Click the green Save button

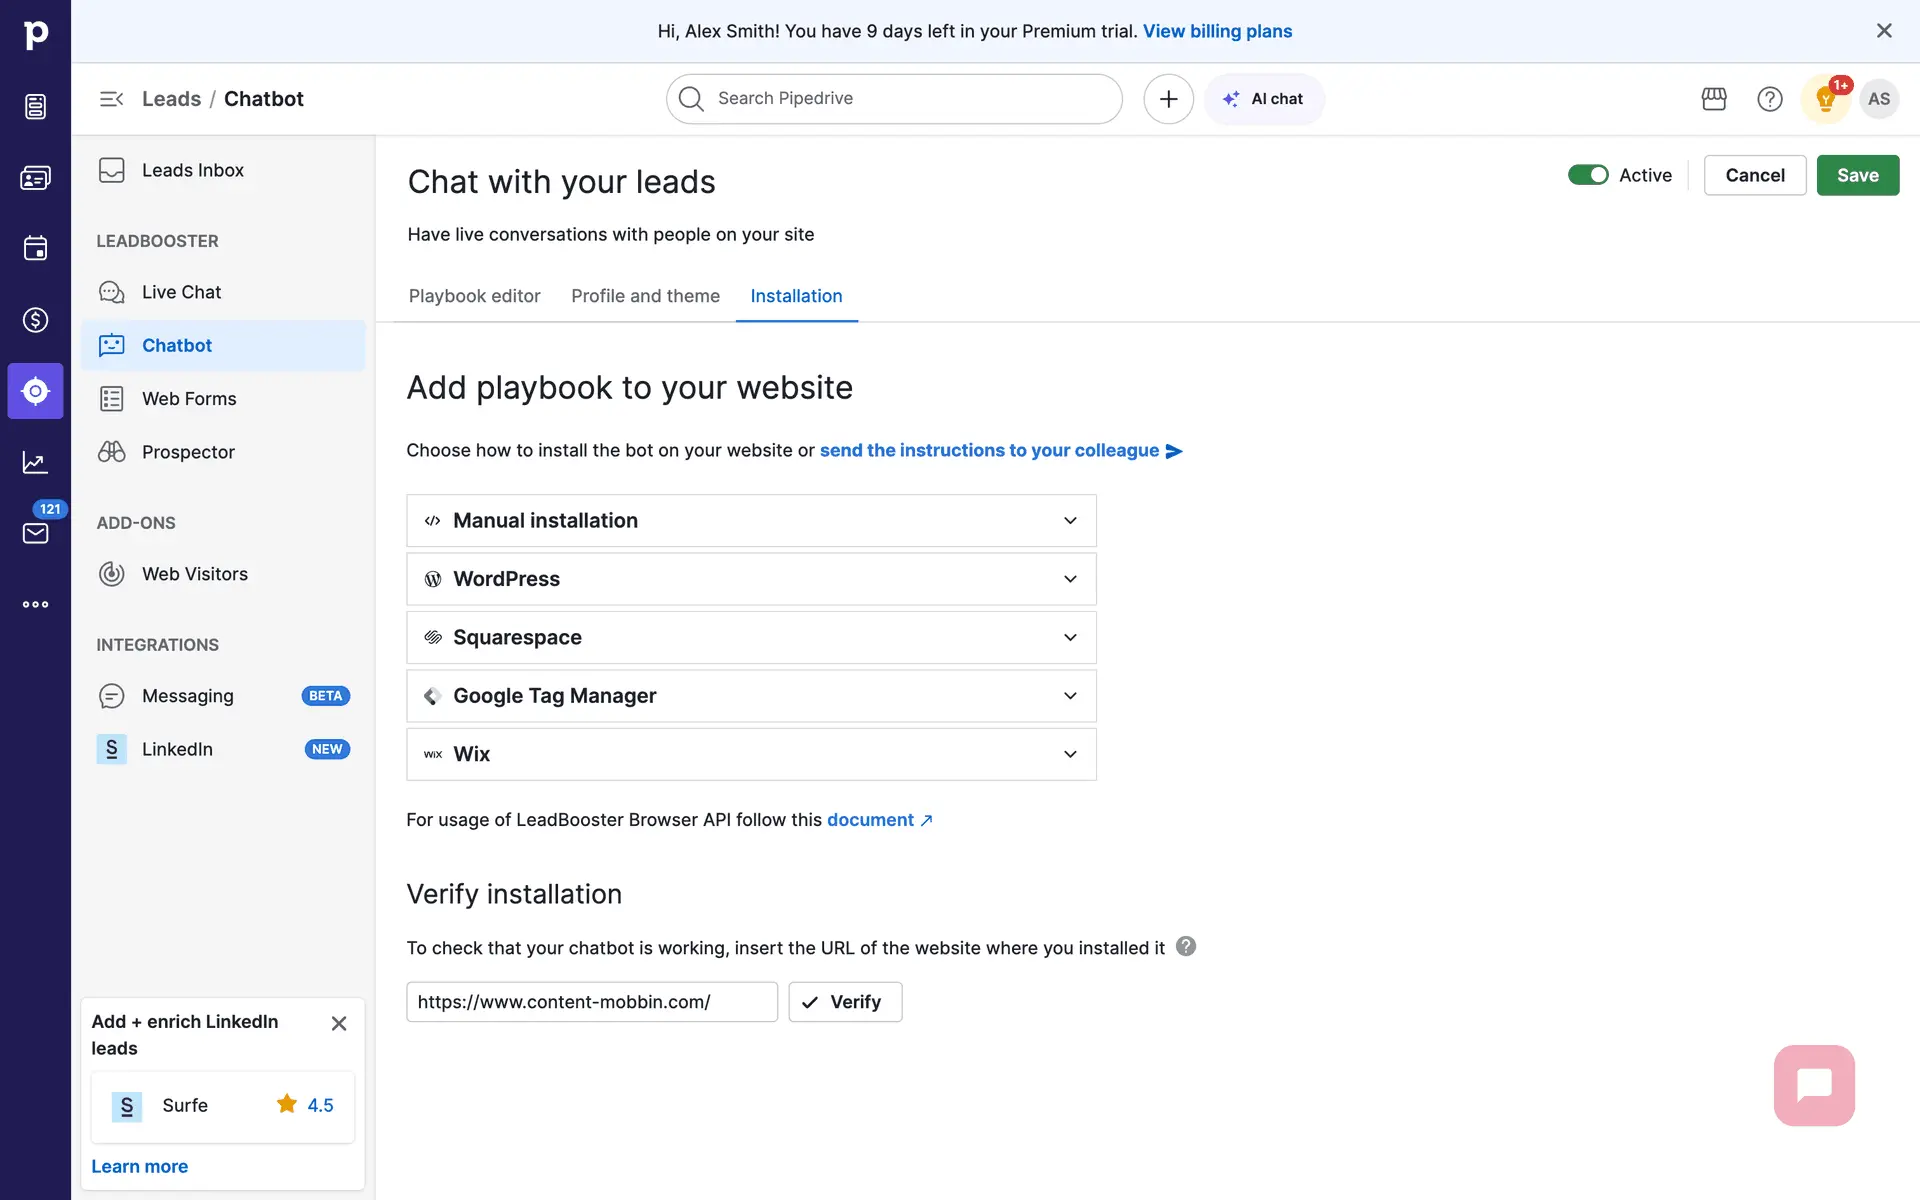click(1857, 175)
